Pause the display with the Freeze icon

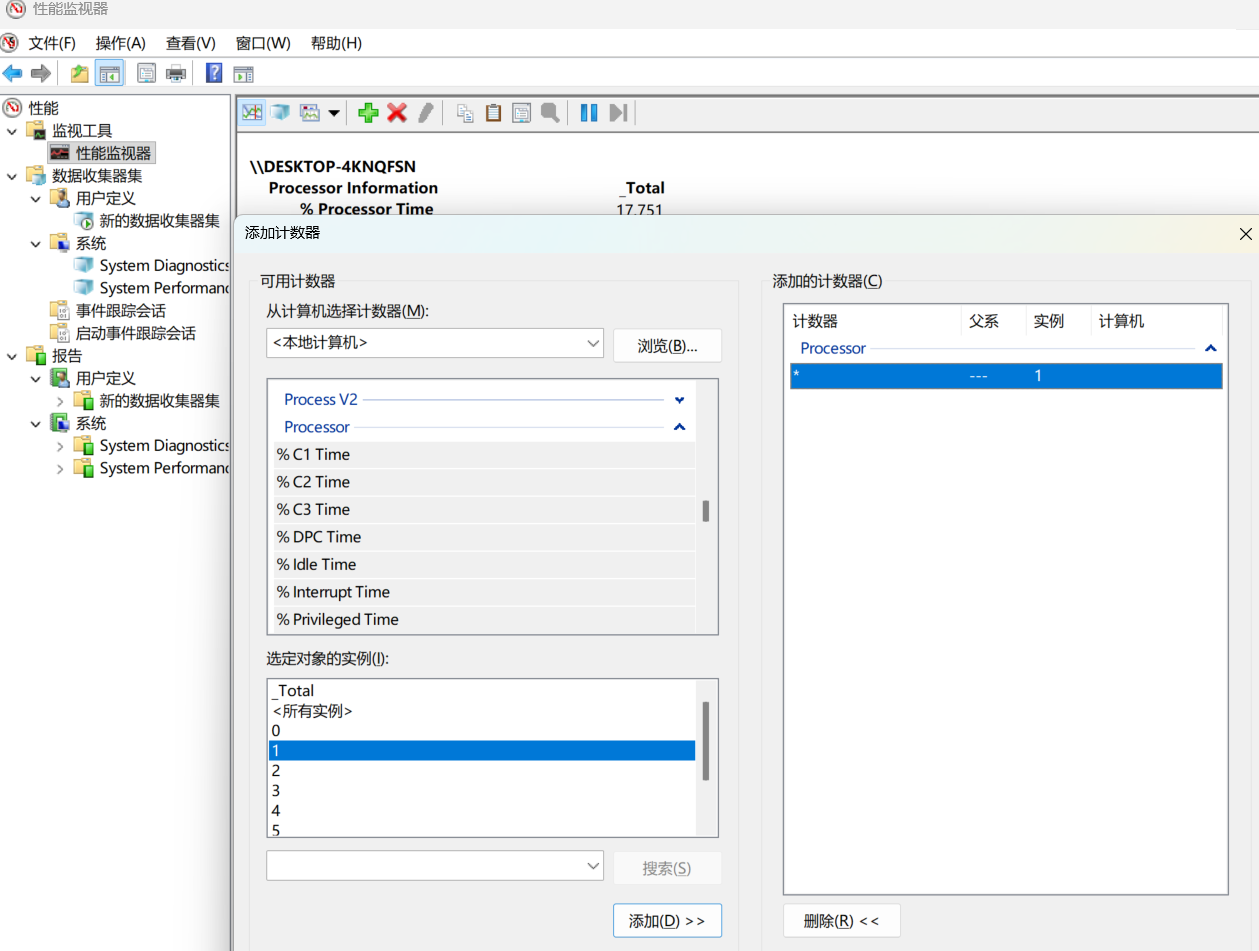click(x=589, y=113)
